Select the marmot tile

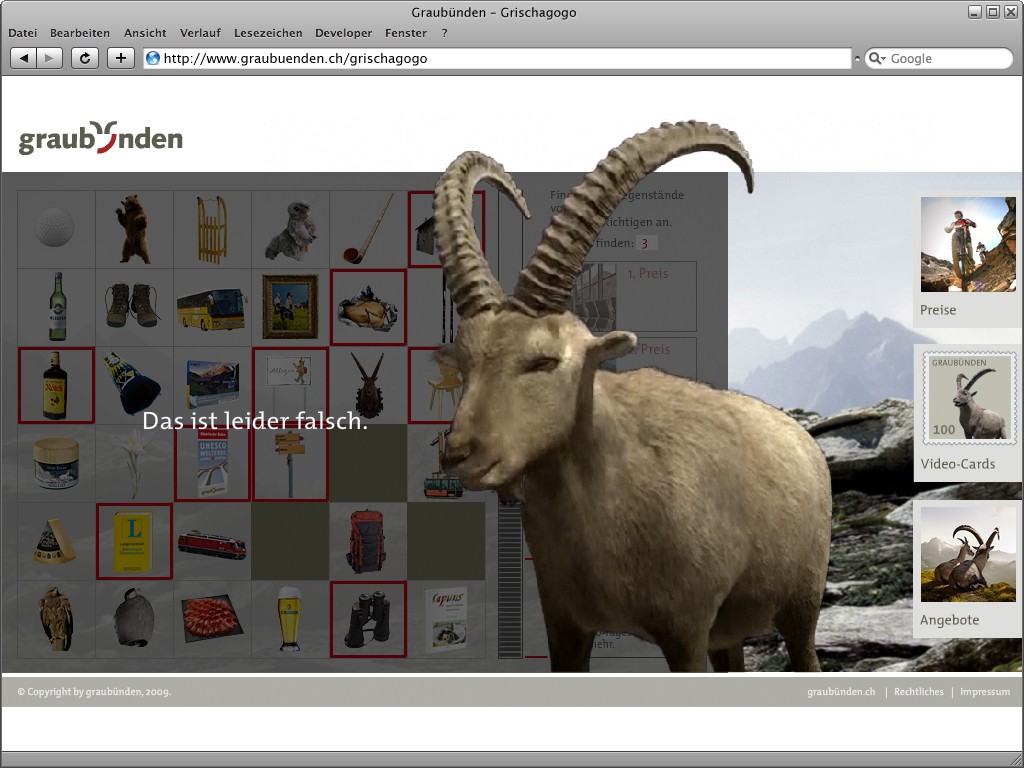[291, 229]
